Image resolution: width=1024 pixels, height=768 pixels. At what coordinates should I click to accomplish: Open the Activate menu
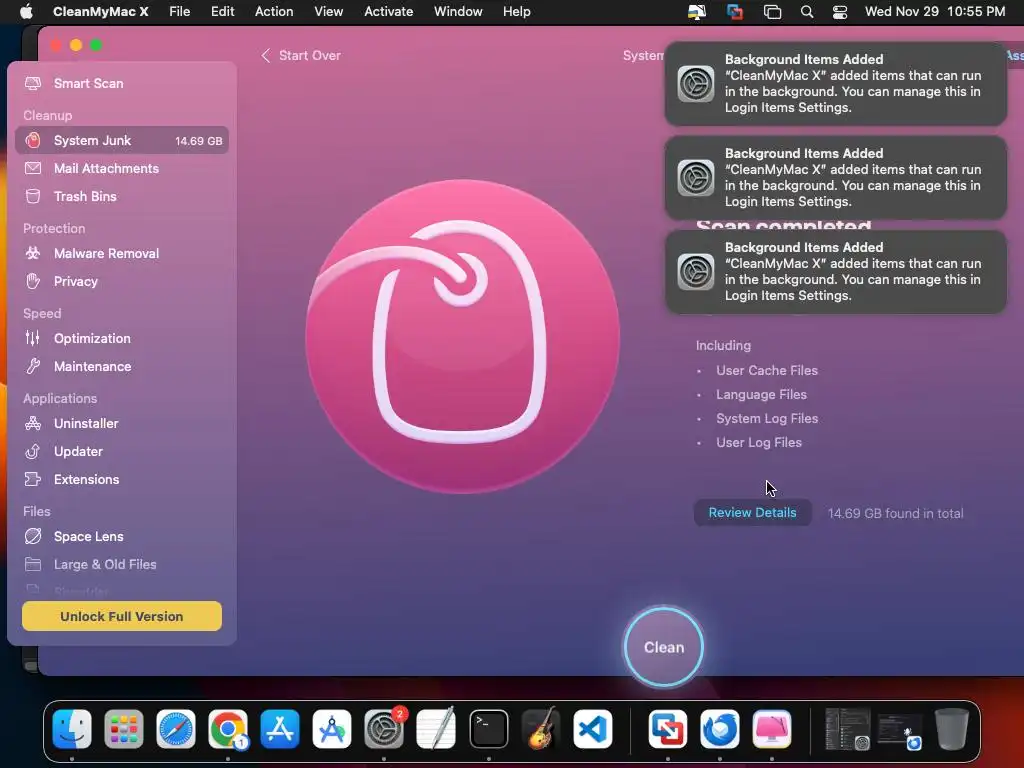click(x=389, y=12)
